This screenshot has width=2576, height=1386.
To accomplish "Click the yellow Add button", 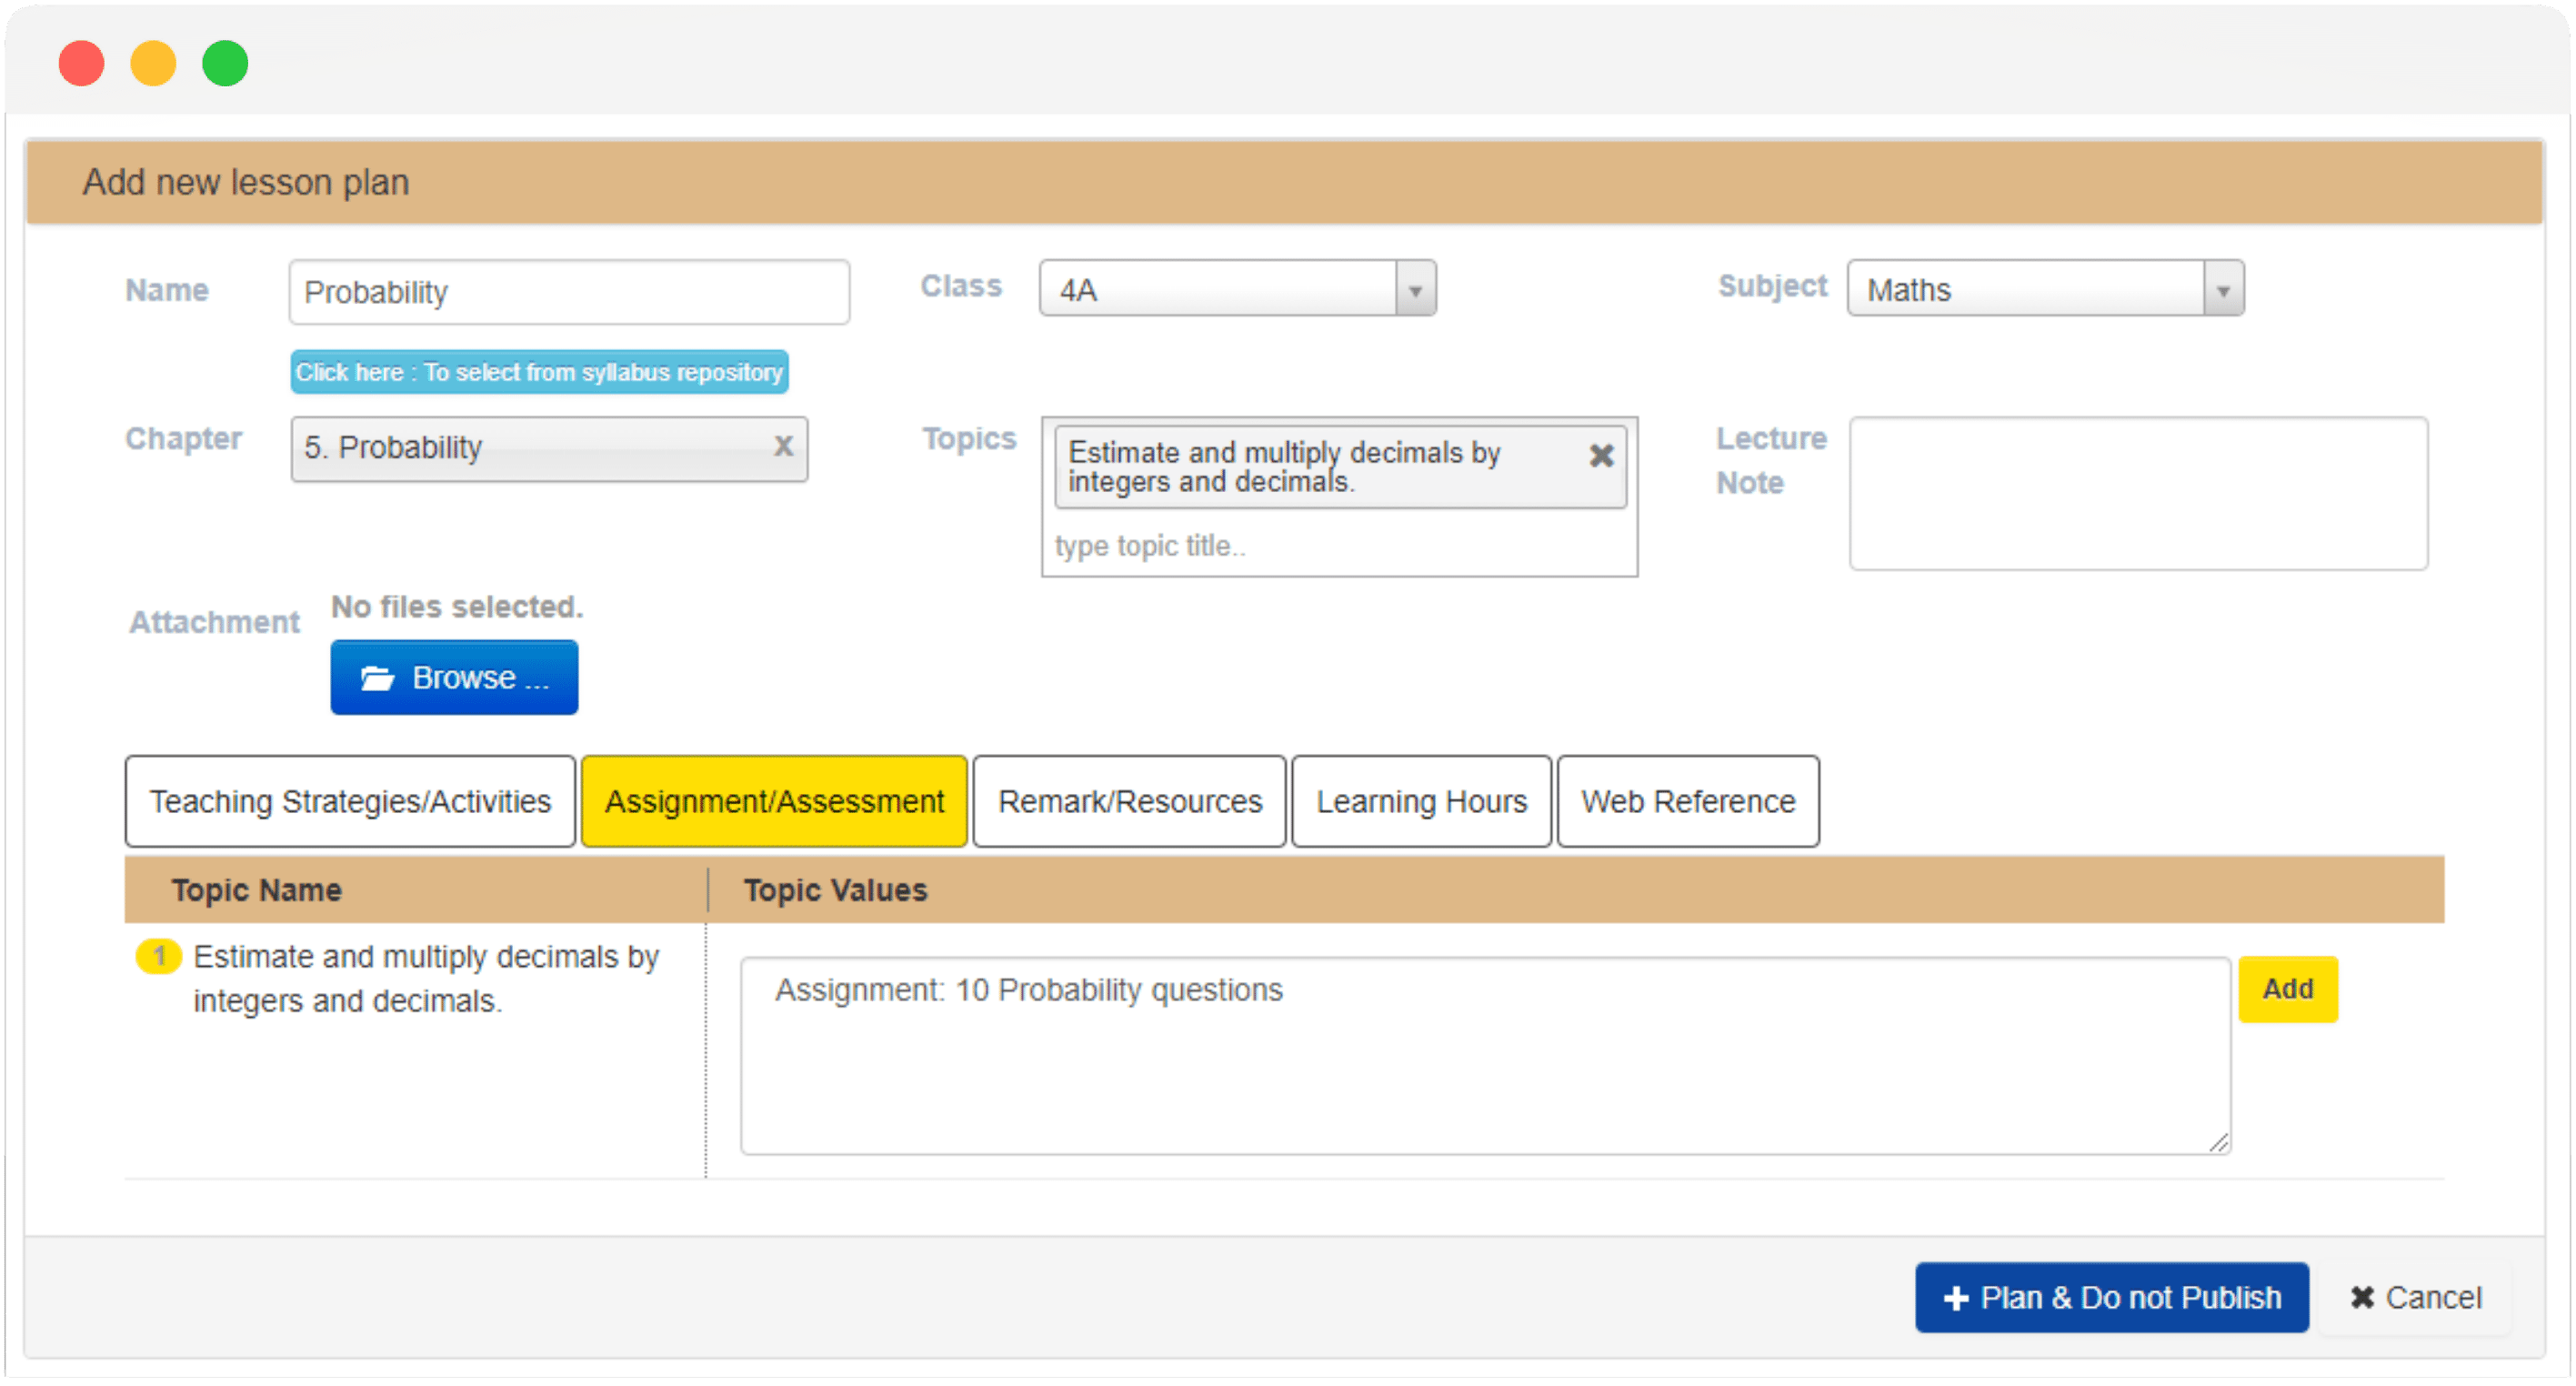I will [x=2288, y=989].
